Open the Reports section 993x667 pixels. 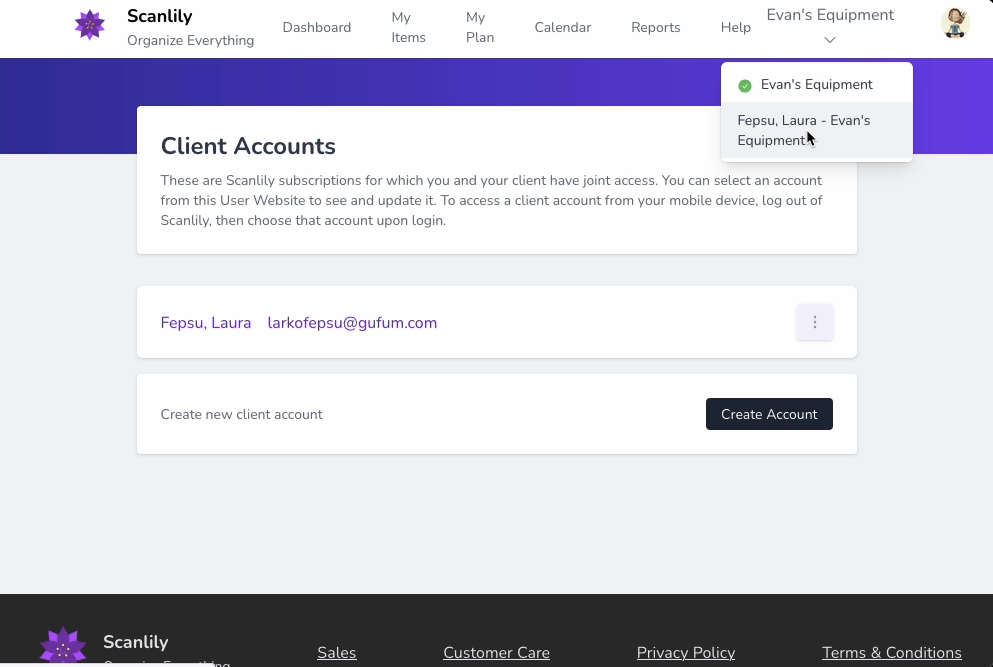click(656, 28)
